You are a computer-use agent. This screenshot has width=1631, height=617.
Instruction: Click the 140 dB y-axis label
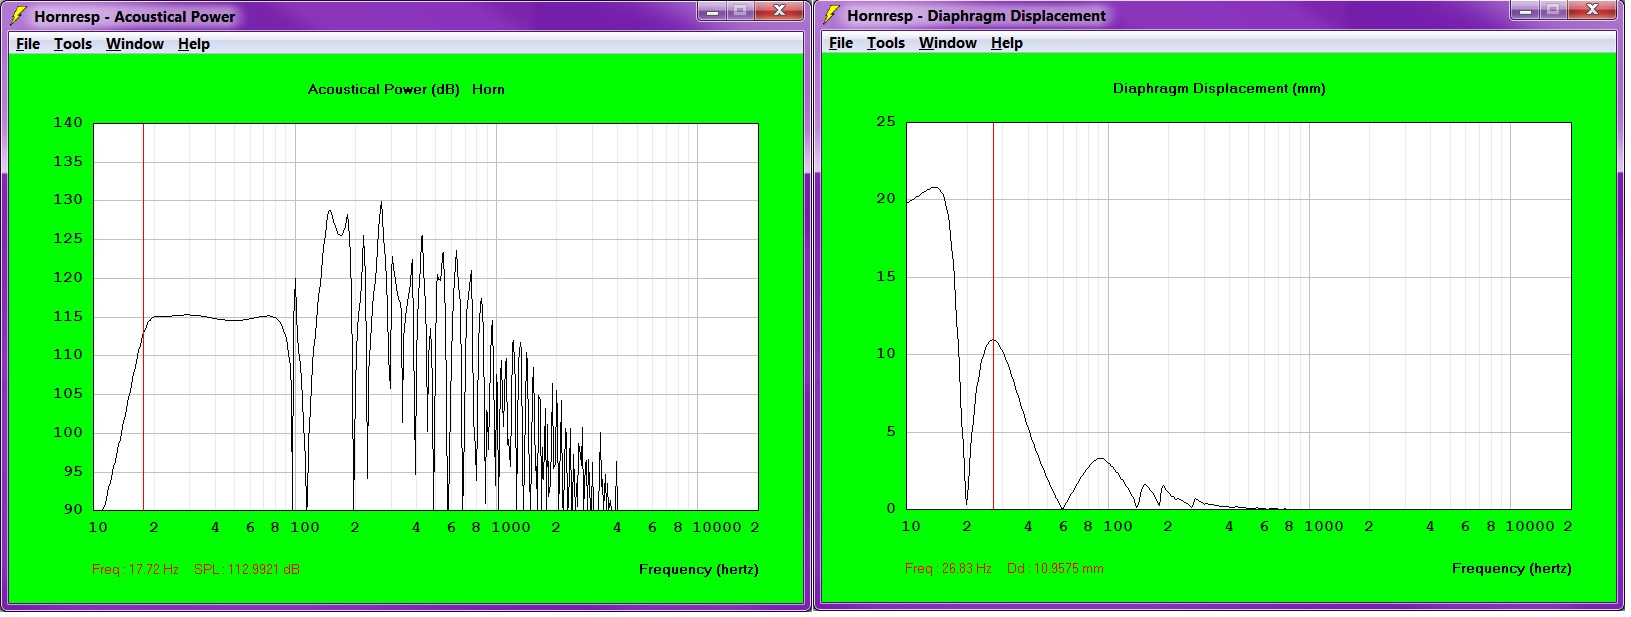coord(68,122)
